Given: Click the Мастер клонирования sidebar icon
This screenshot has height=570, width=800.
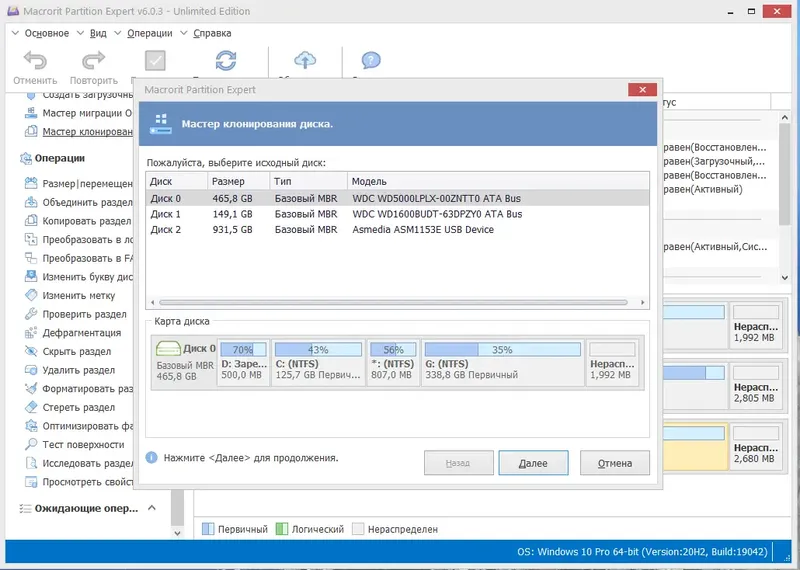Looking at the screenshot, I should (31, 131).
